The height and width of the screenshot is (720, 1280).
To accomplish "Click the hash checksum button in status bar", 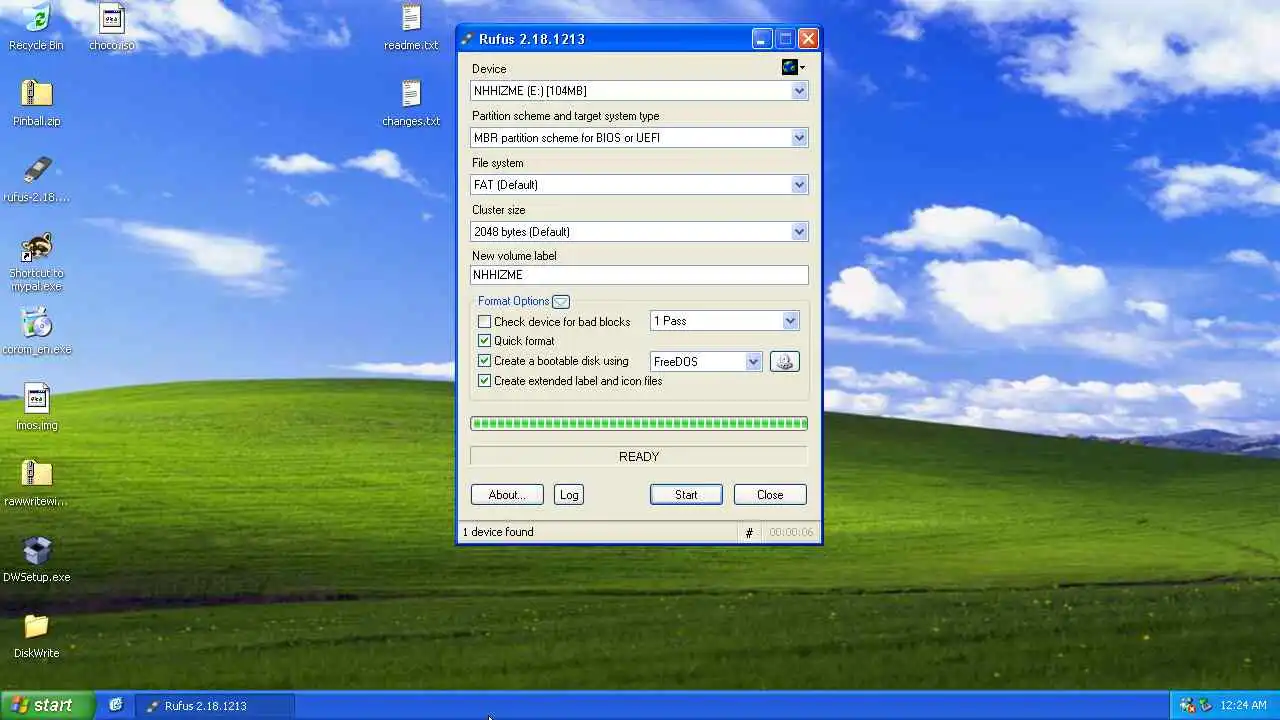I will tap(749, 533).
